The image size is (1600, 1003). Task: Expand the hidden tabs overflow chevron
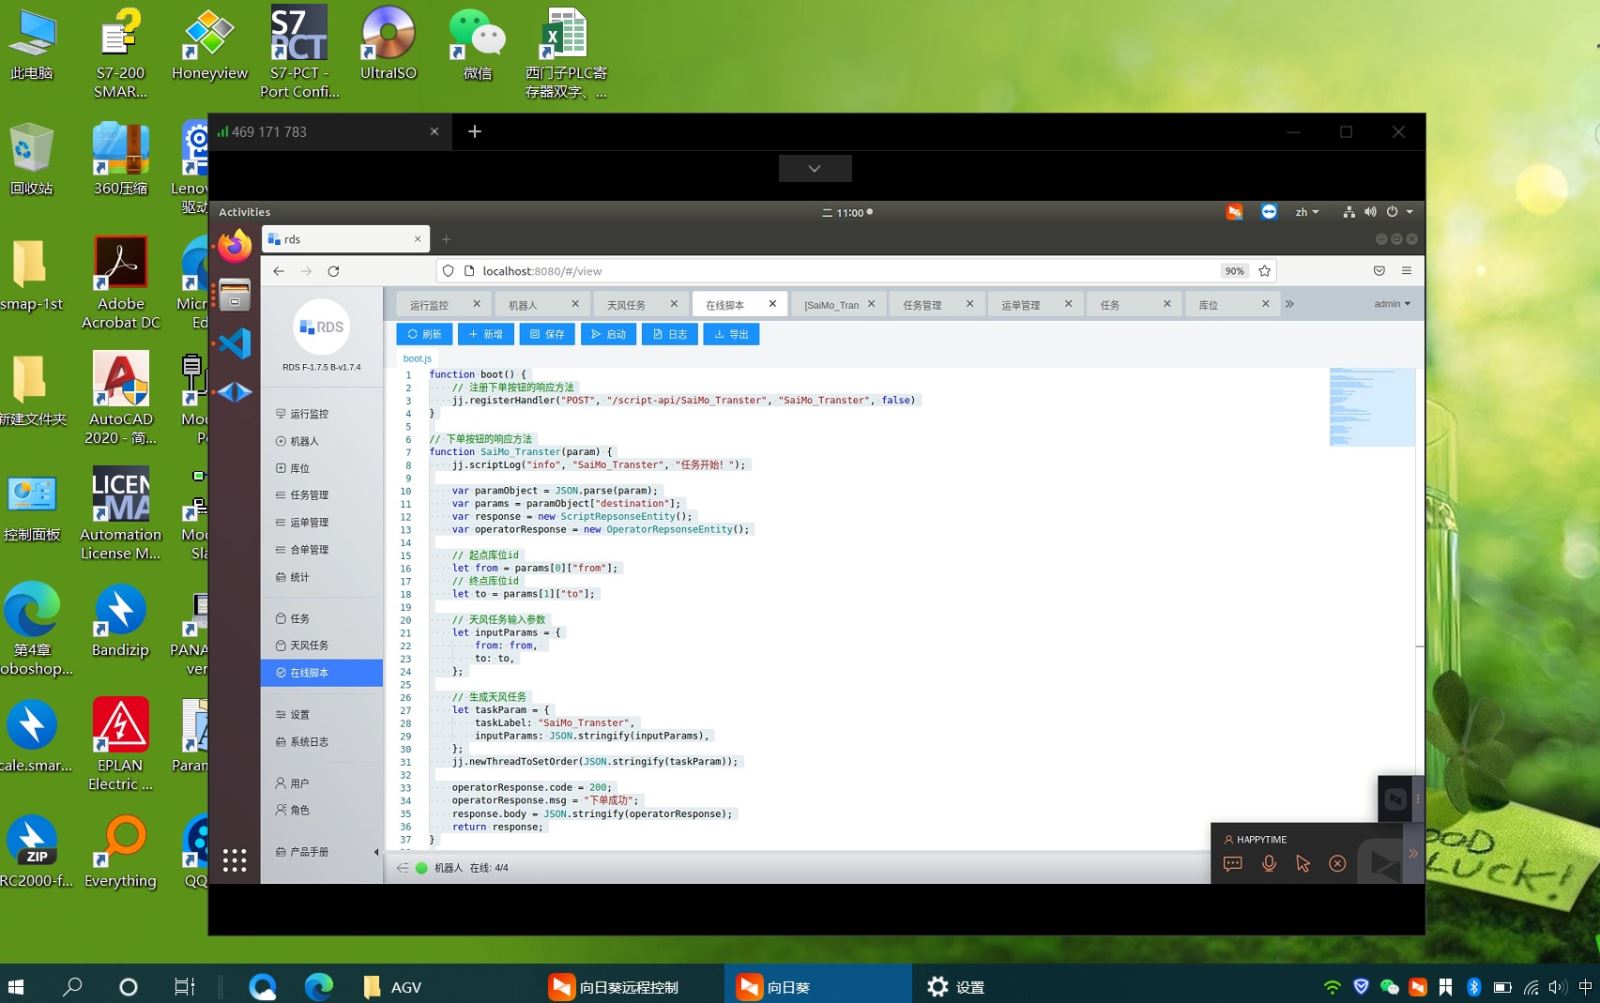1289,304
